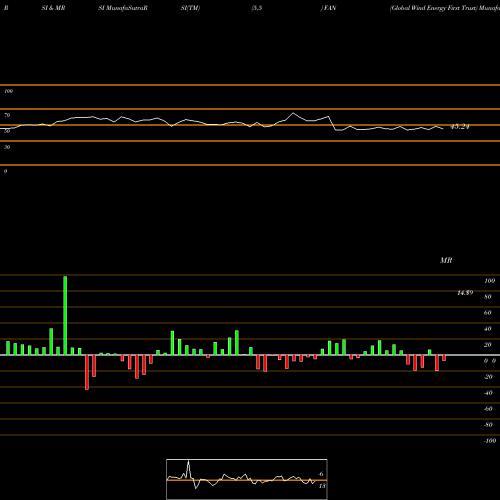Click the 'Global Wind Energy First Trust' title text

click(433, 8)
